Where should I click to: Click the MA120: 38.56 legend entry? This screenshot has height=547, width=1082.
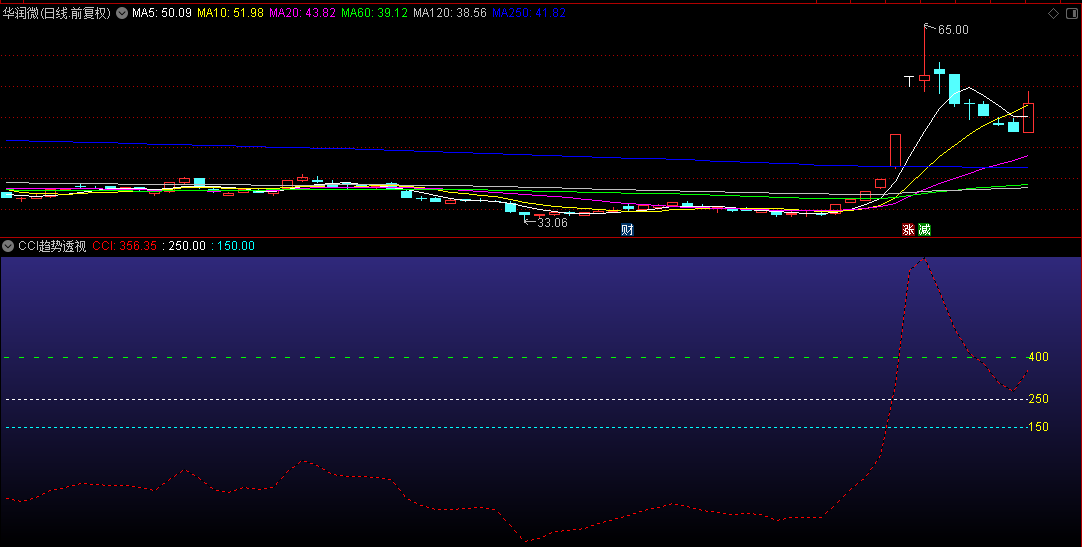tap(449, 13)
